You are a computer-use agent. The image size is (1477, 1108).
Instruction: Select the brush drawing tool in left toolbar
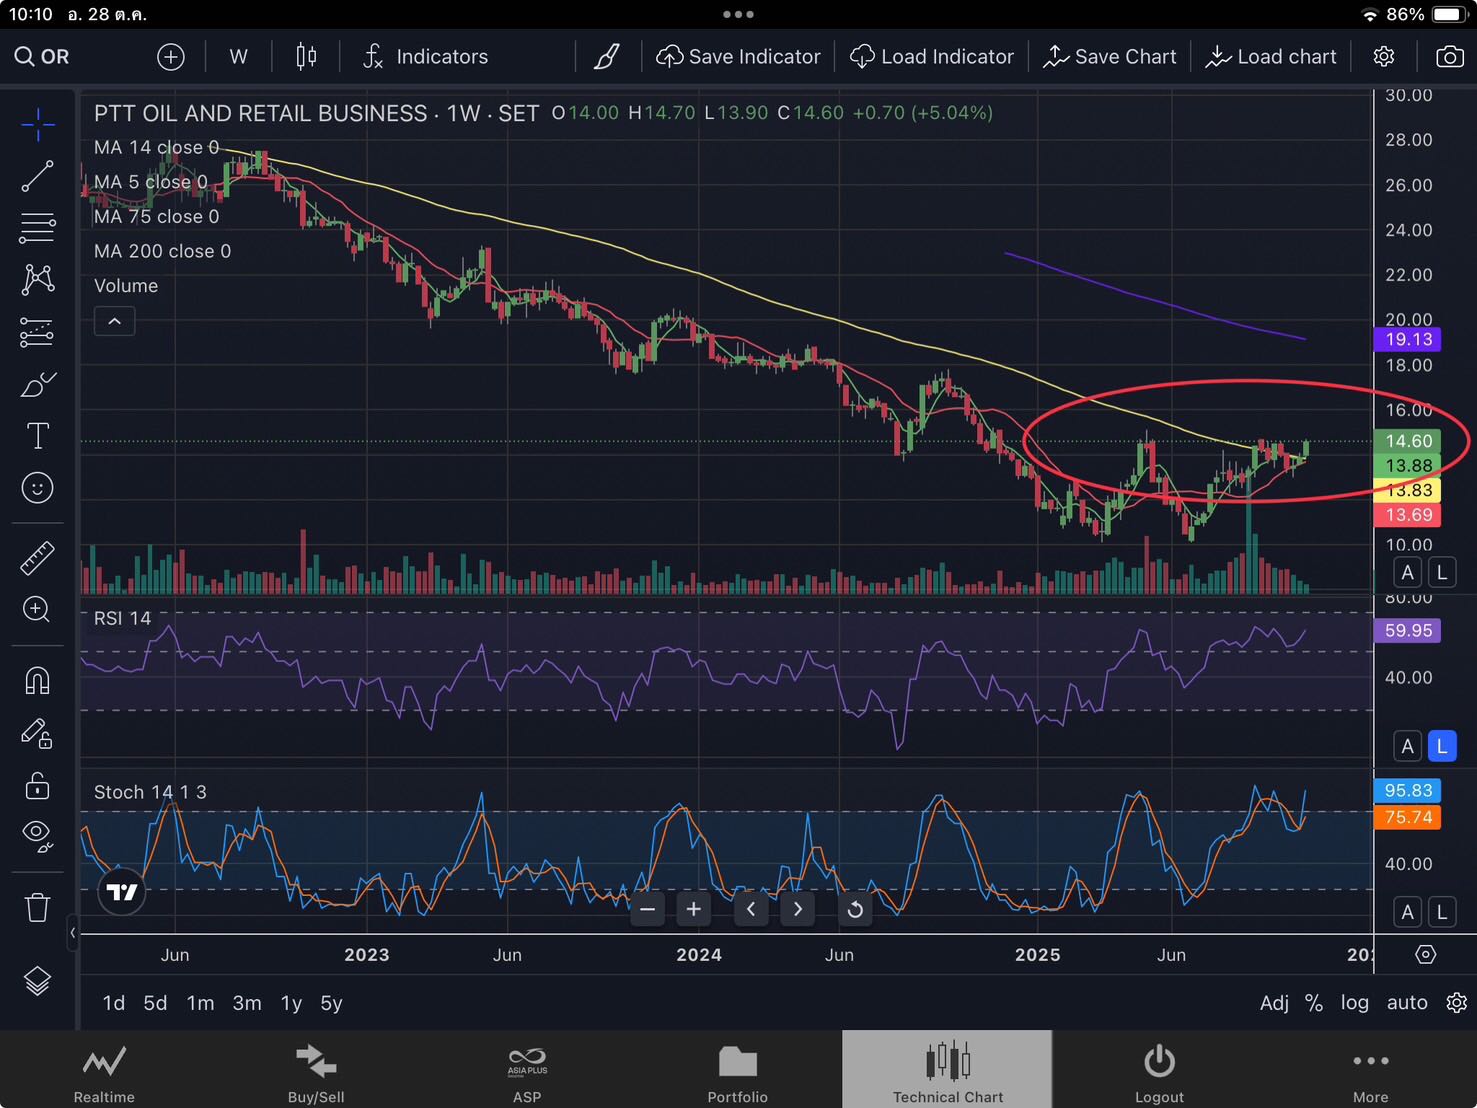tap(38, 384)
